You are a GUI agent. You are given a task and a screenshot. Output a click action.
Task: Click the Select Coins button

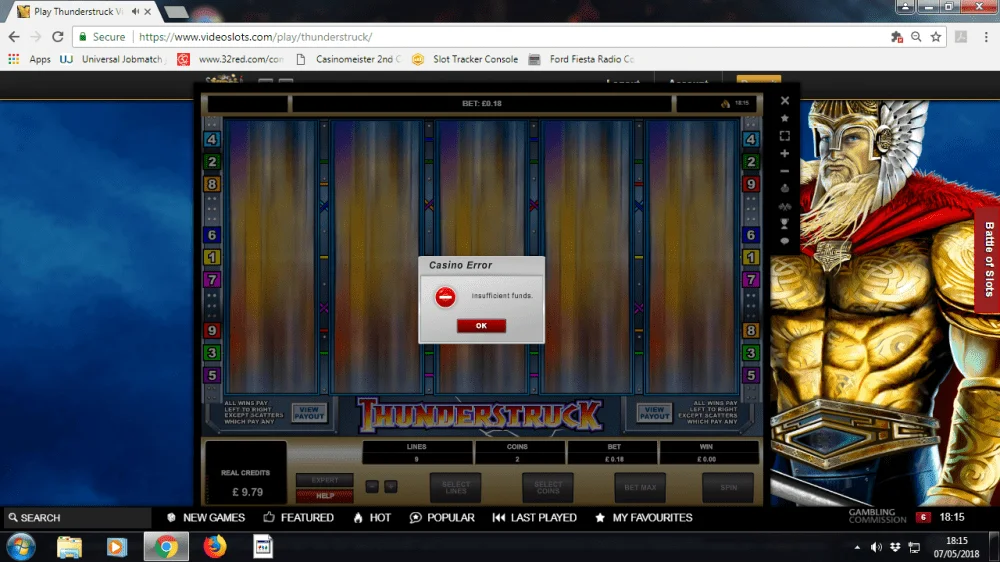point(548,487)
